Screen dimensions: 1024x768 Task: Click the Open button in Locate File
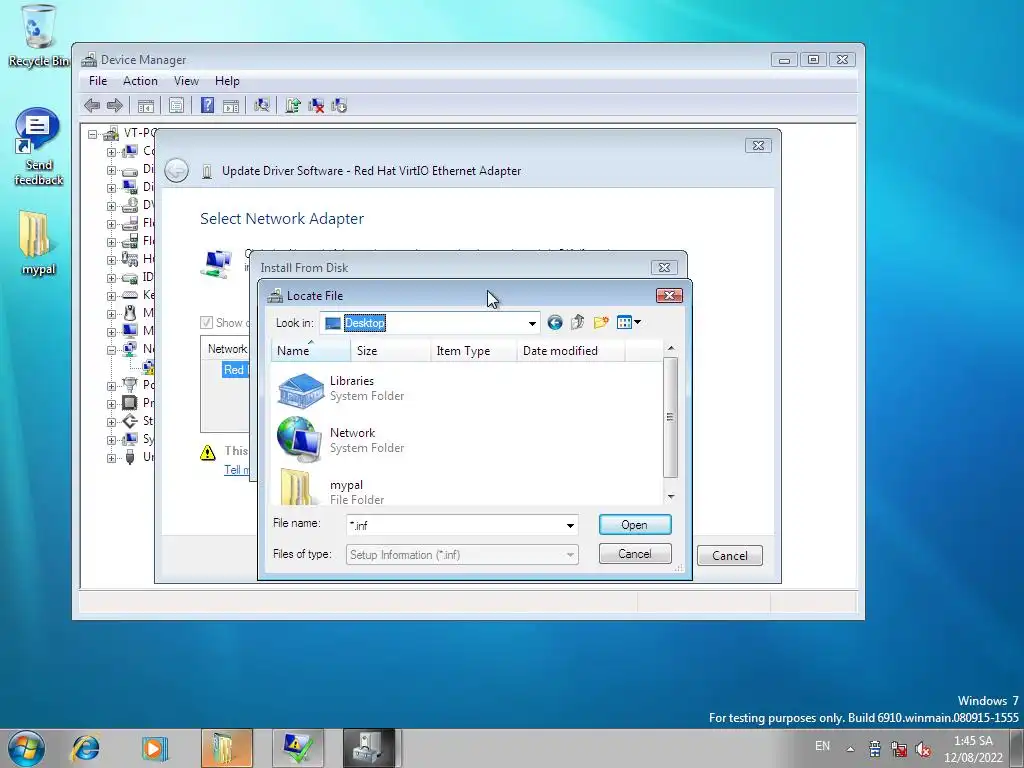[635, 525]
